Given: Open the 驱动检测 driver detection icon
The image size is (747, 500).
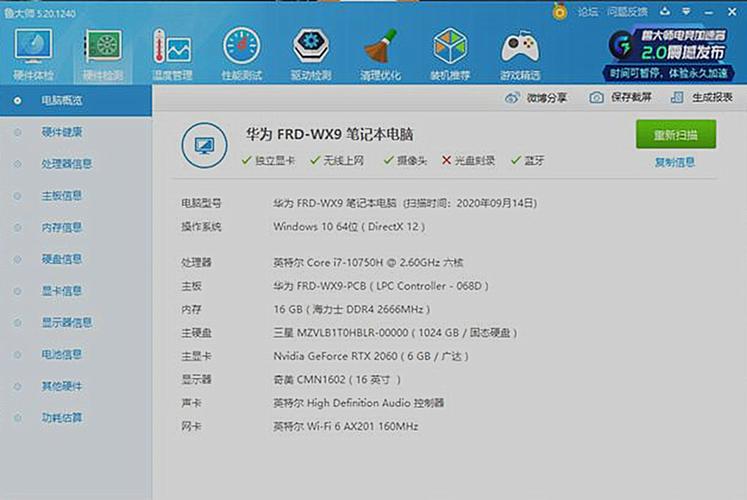Looking at the screenshot, I should (x=311, y=54).
